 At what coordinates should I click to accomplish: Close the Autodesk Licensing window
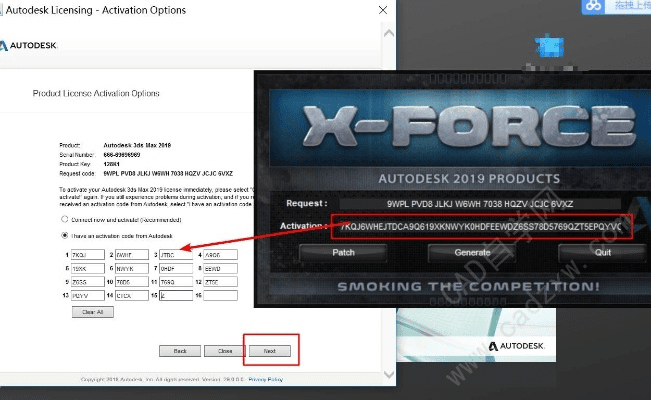383,10
